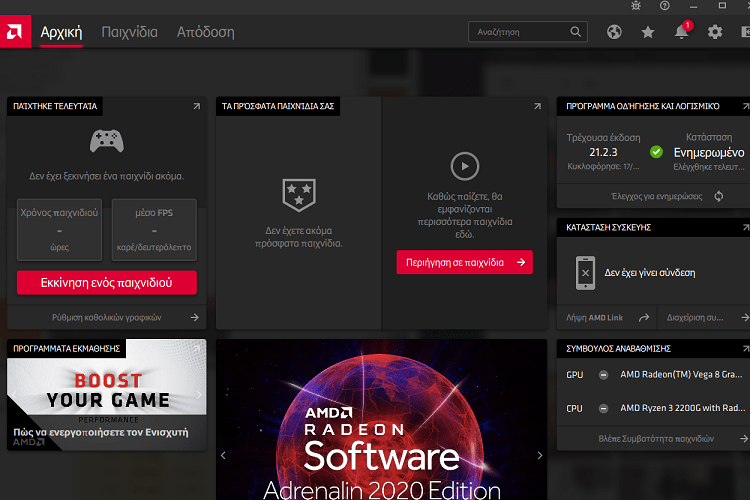
Task: Open the Boost Your Game tutorial thumbnail
Action: (x=107, y=395)
